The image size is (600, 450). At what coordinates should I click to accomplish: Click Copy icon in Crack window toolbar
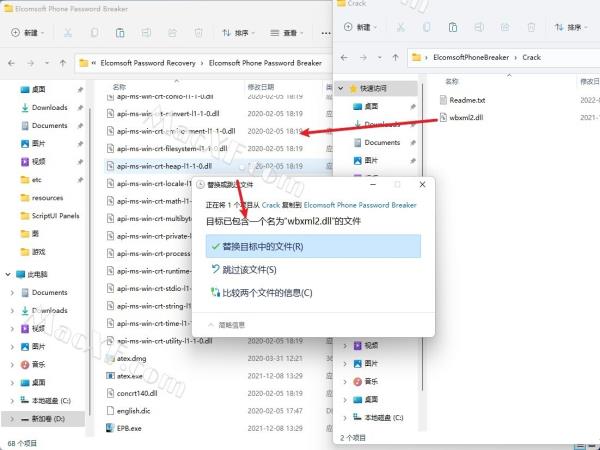[x=427, y=27]
